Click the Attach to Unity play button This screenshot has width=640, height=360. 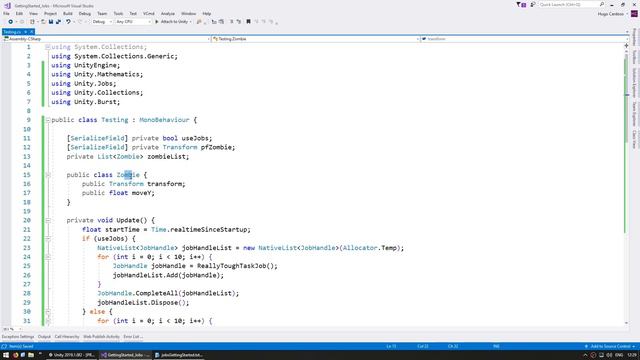[157, 22]
